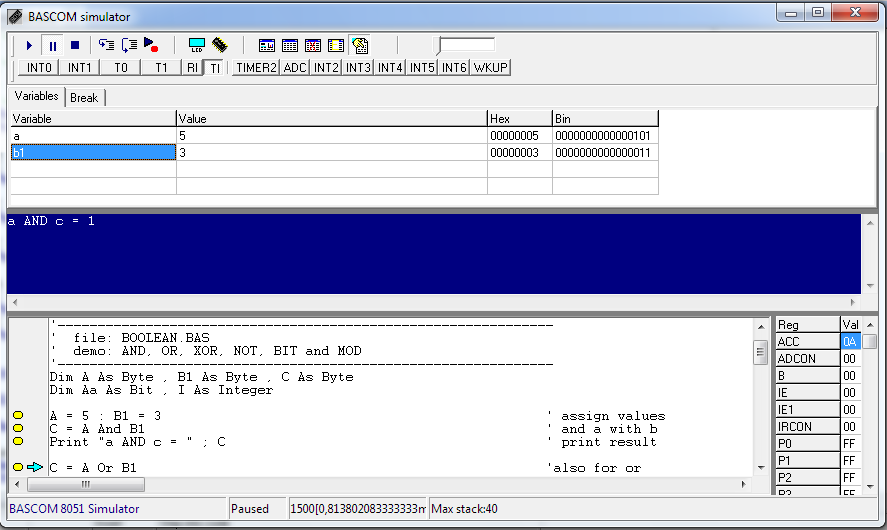Click the grid table toolbar icon
887x530 pixels.
[290, 45]
